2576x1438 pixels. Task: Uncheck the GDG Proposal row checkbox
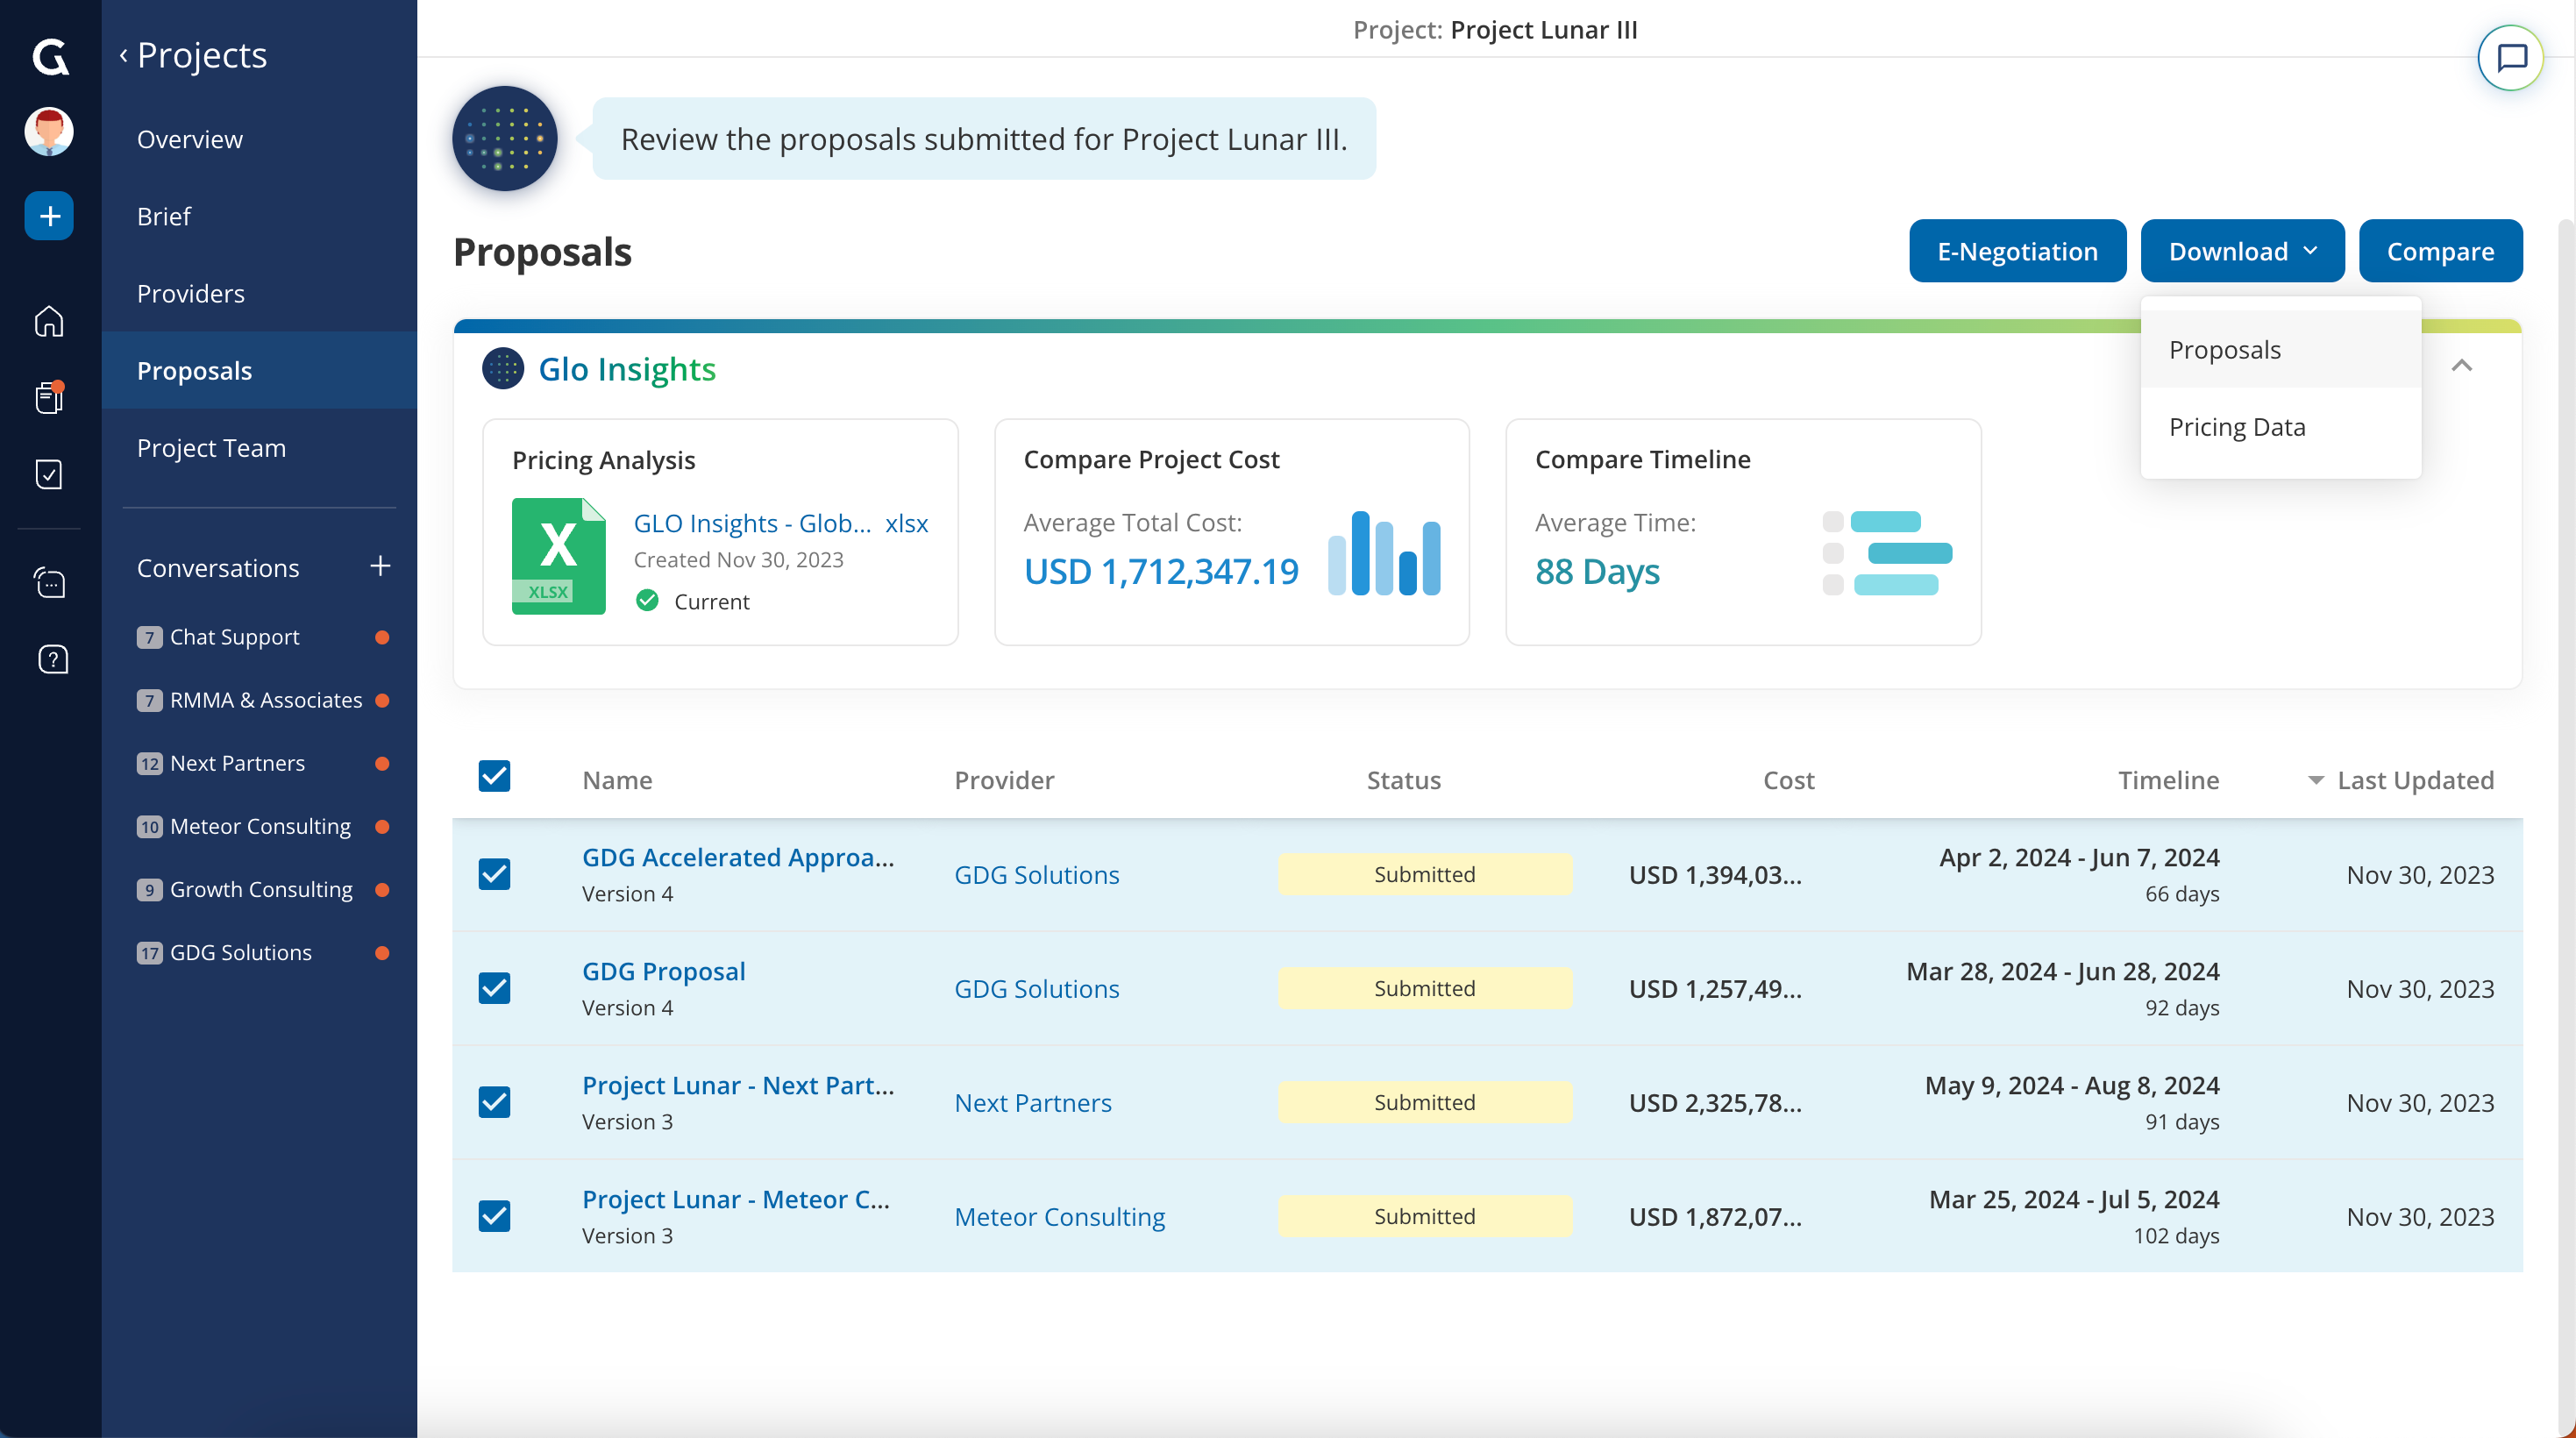tap(494, 988)
